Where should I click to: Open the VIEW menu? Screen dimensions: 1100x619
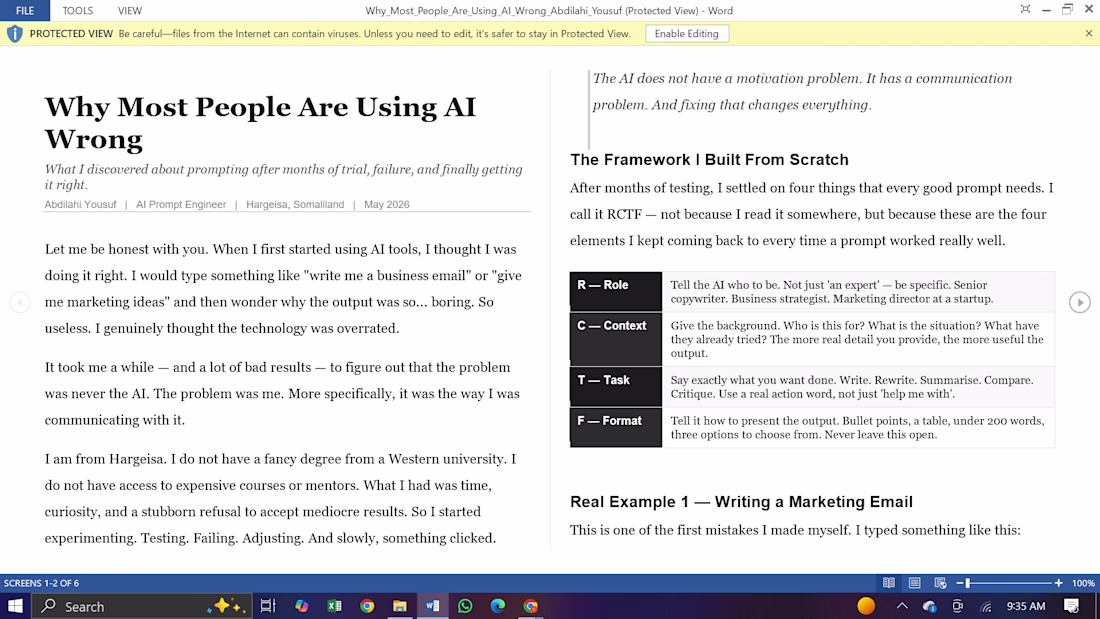pos(130,11)
